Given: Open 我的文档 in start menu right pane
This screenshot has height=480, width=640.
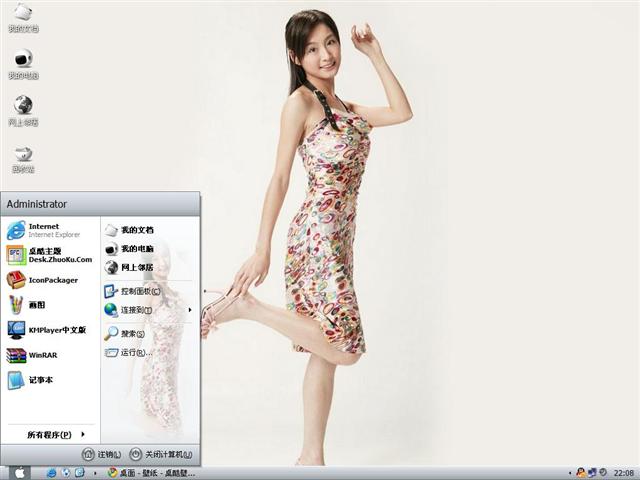Looking at the screenshot, I should [129, 230].
